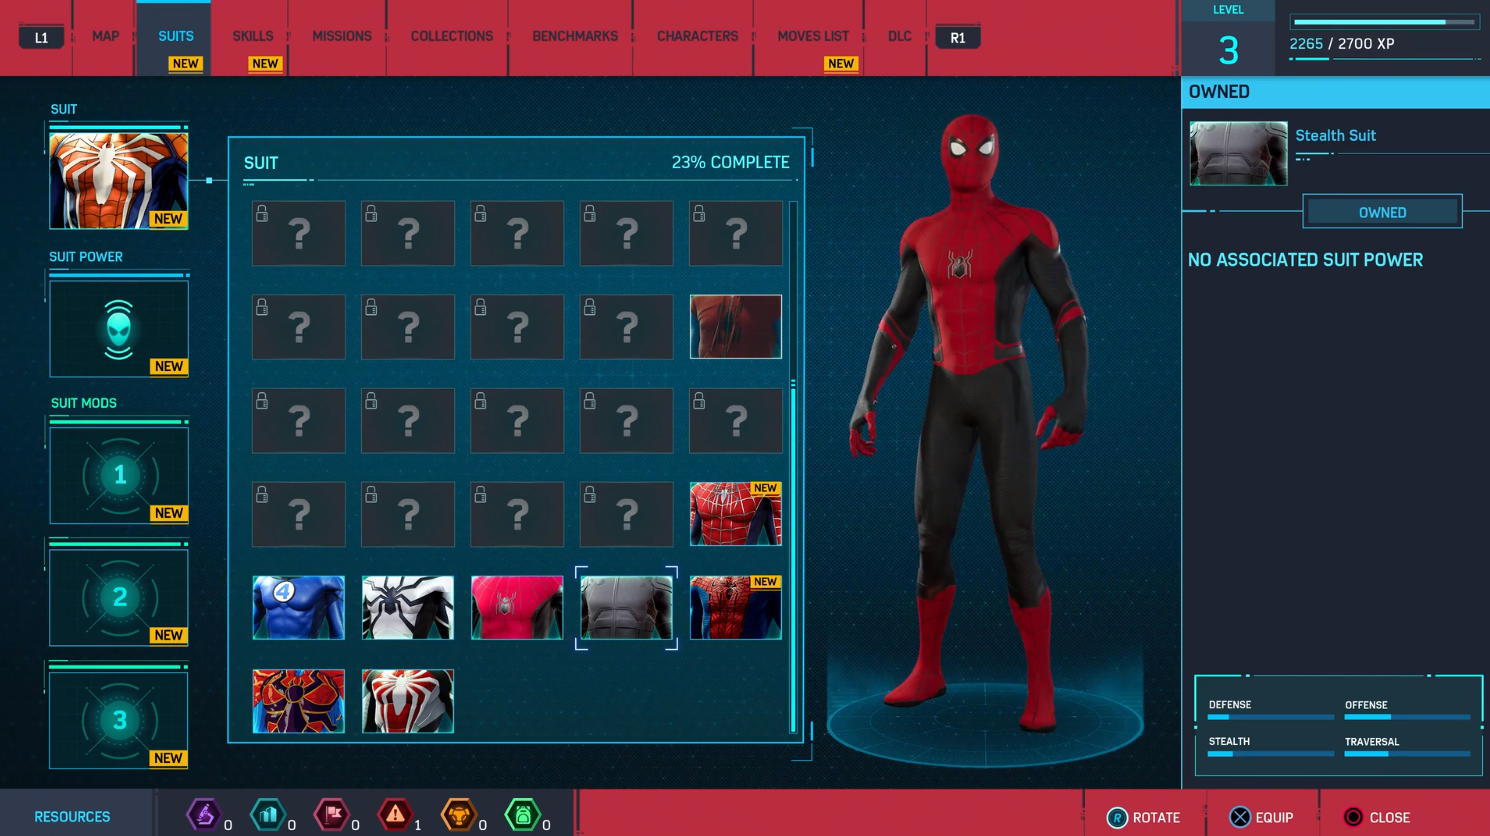Click the "23% COMPLETE" text
This screenshot has width=1490, height=836.
(x=730, y=162)
